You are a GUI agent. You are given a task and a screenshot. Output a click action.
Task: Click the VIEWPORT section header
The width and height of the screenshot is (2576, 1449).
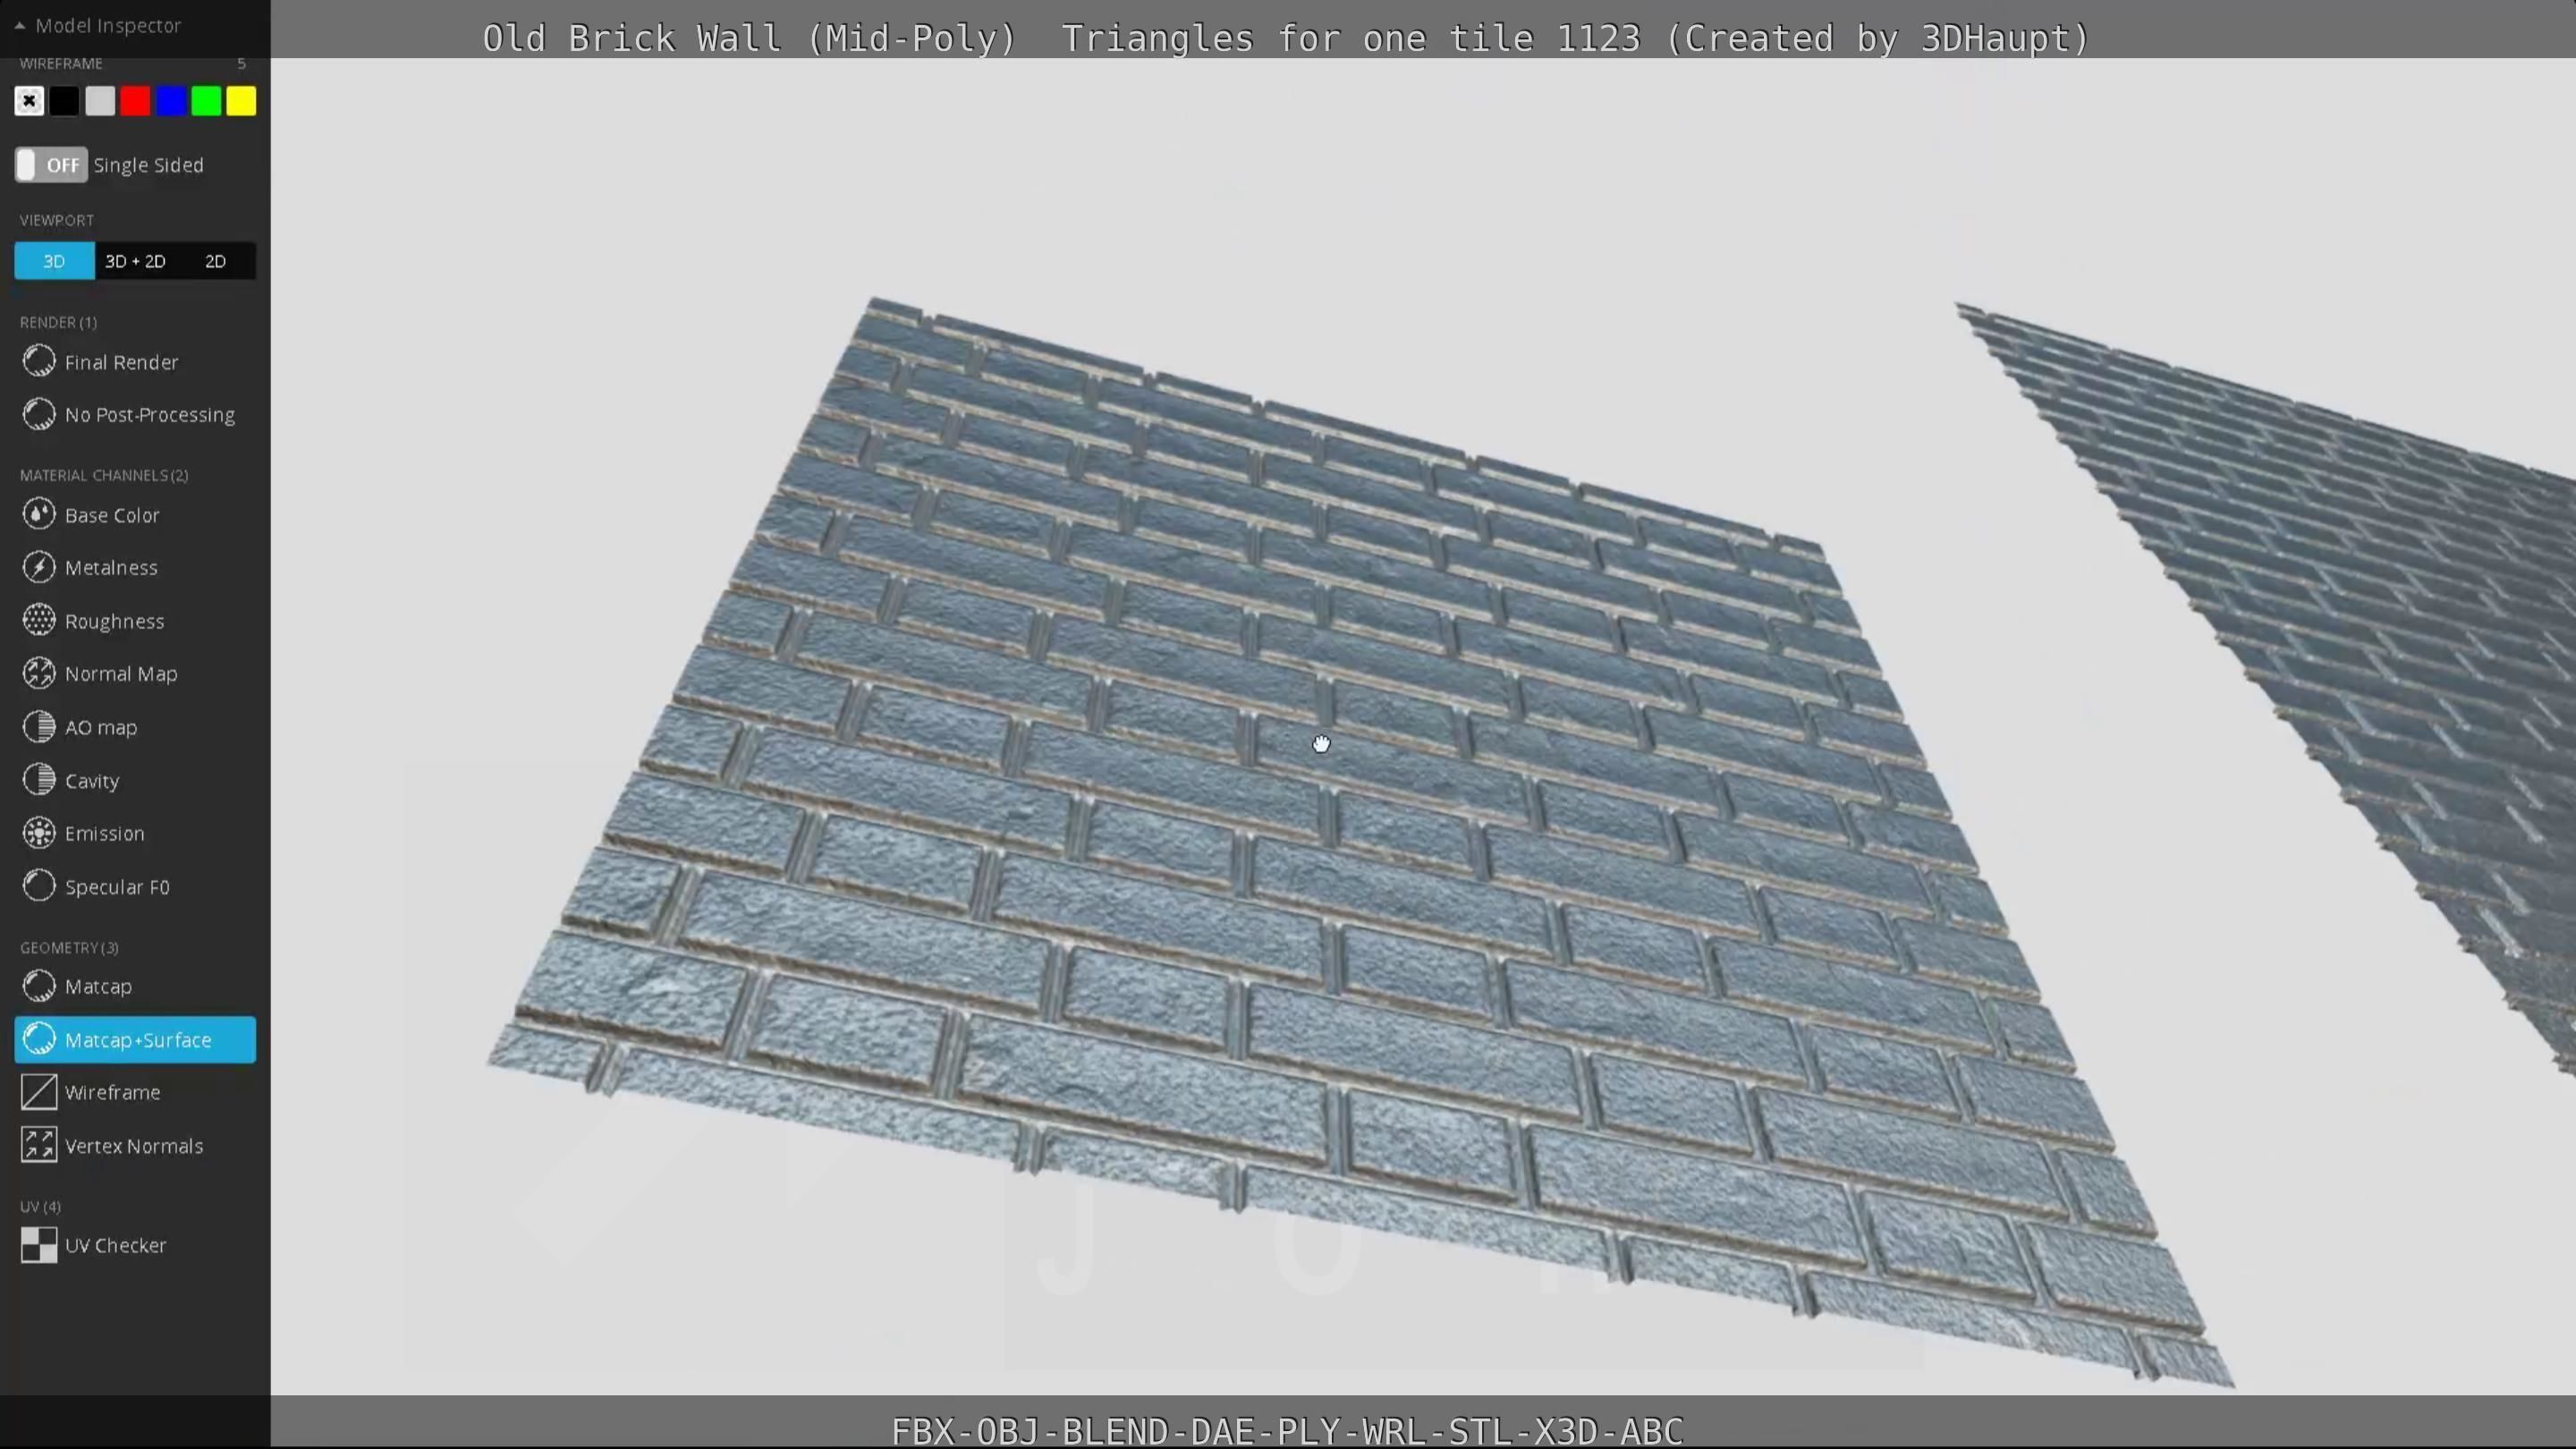click(57, 220)
